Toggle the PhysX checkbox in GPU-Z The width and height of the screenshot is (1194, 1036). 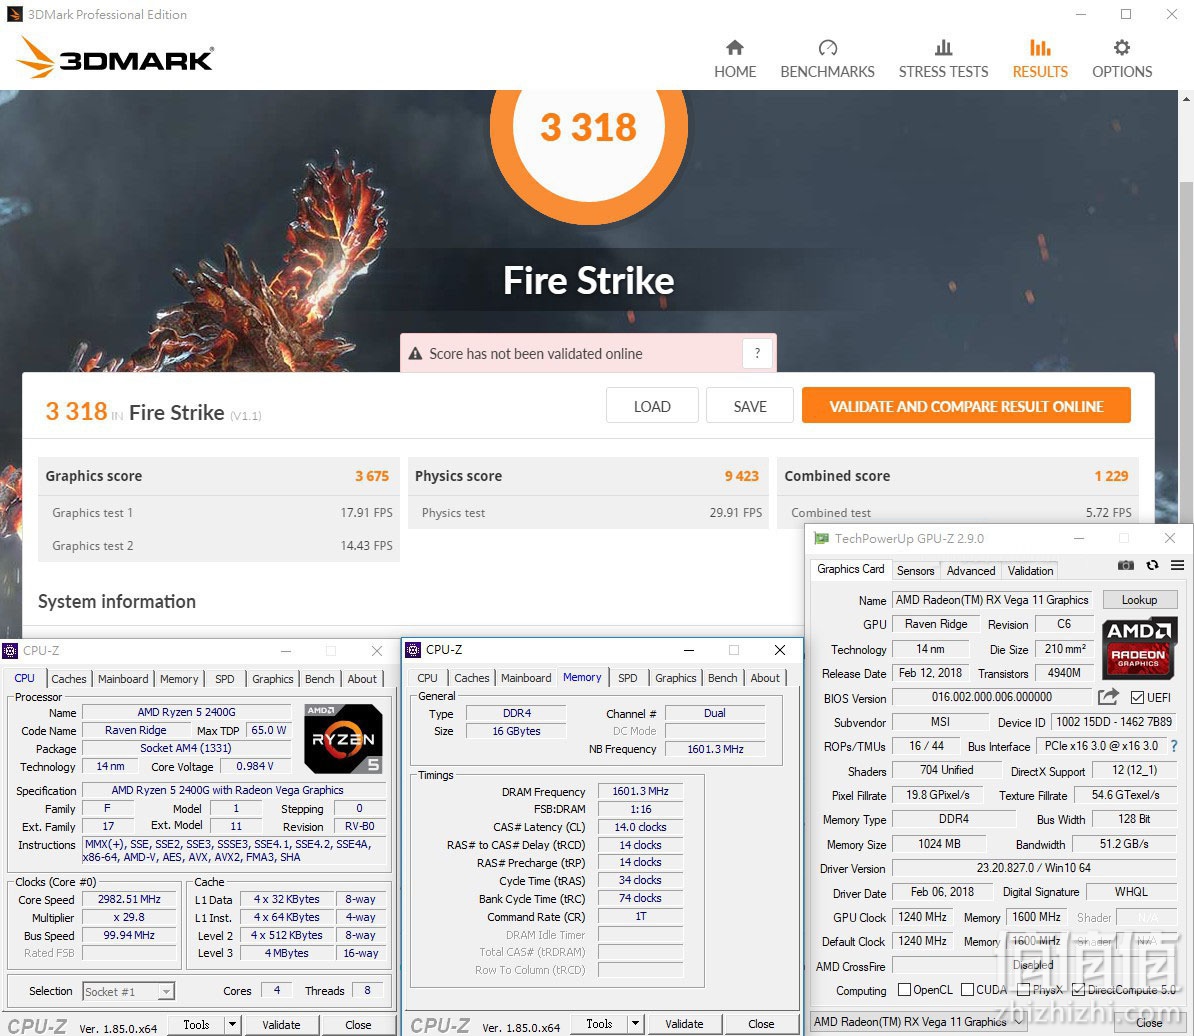pos(1024,990)
